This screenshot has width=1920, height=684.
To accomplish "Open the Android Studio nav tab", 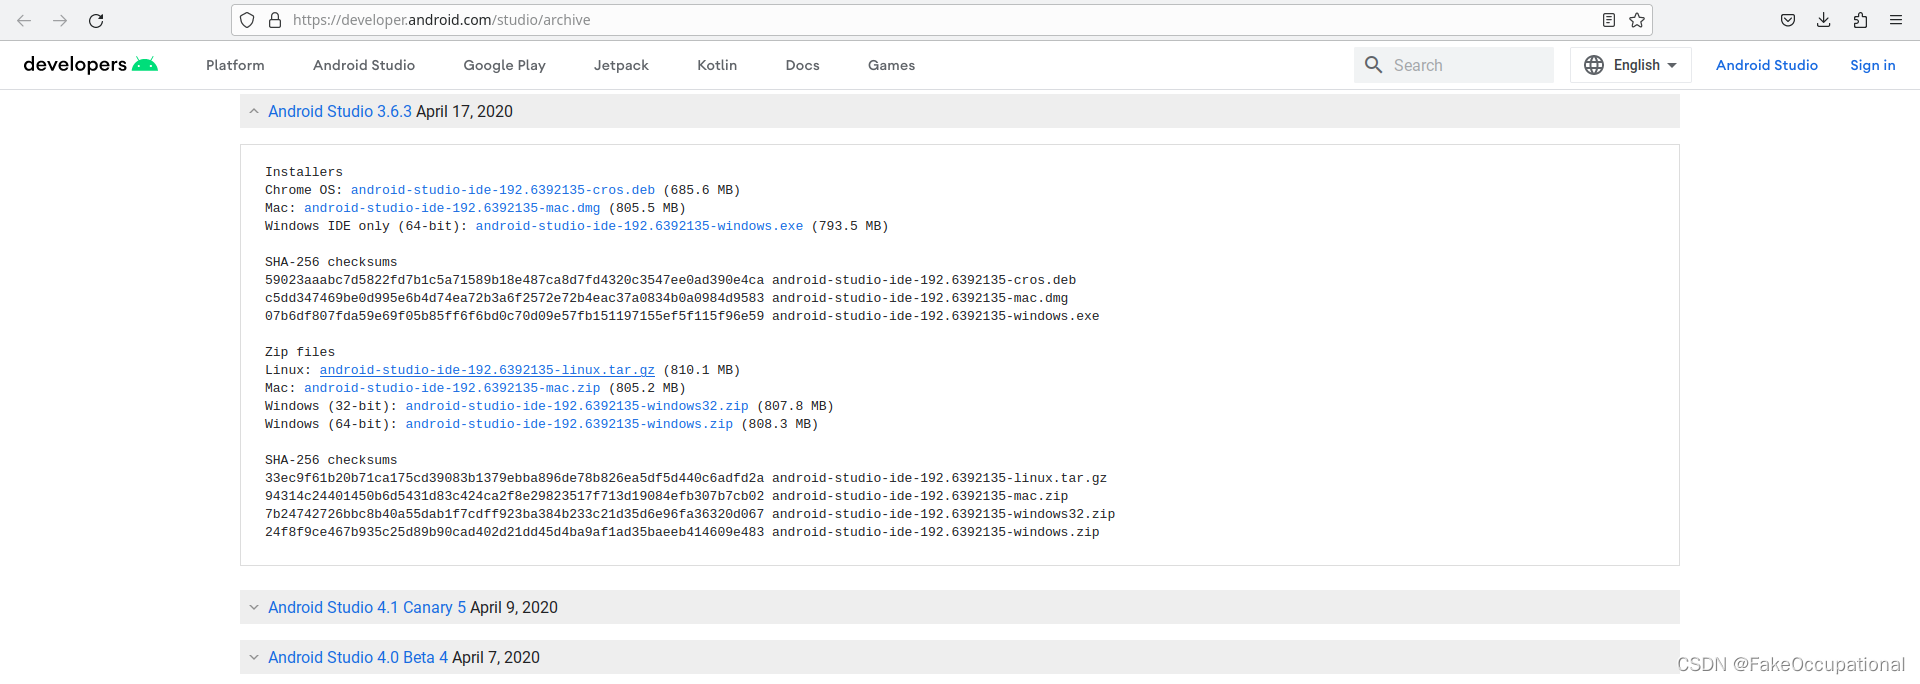I will (364, 65).
